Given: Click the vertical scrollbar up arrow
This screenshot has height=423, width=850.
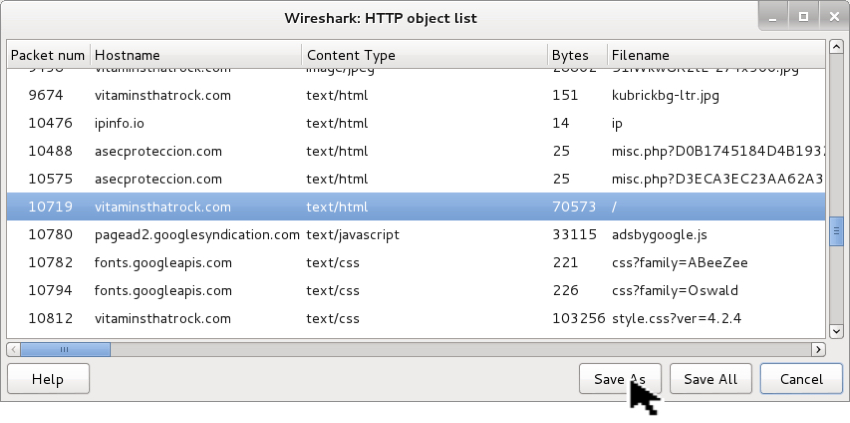Looking at the screenshot, I should pos(836,47).
